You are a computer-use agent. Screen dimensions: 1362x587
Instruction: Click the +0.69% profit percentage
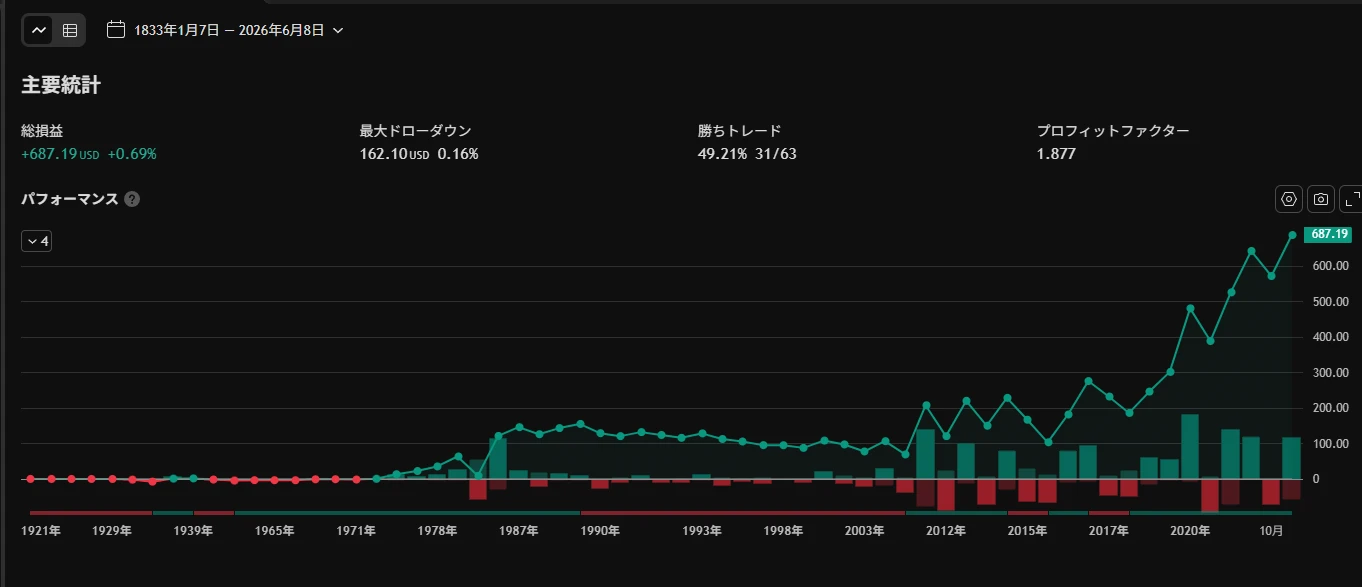click(132, 154)
